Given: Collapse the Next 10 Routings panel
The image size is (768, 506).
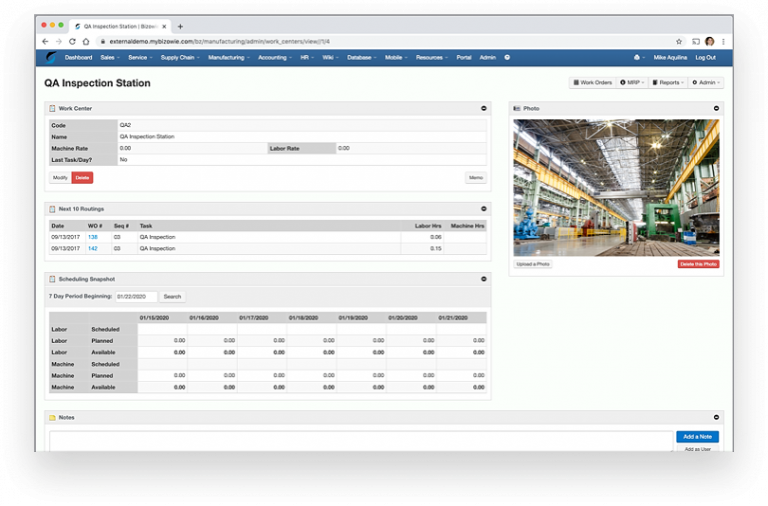Looking at the screenshot, I should [x=483, y=209].
